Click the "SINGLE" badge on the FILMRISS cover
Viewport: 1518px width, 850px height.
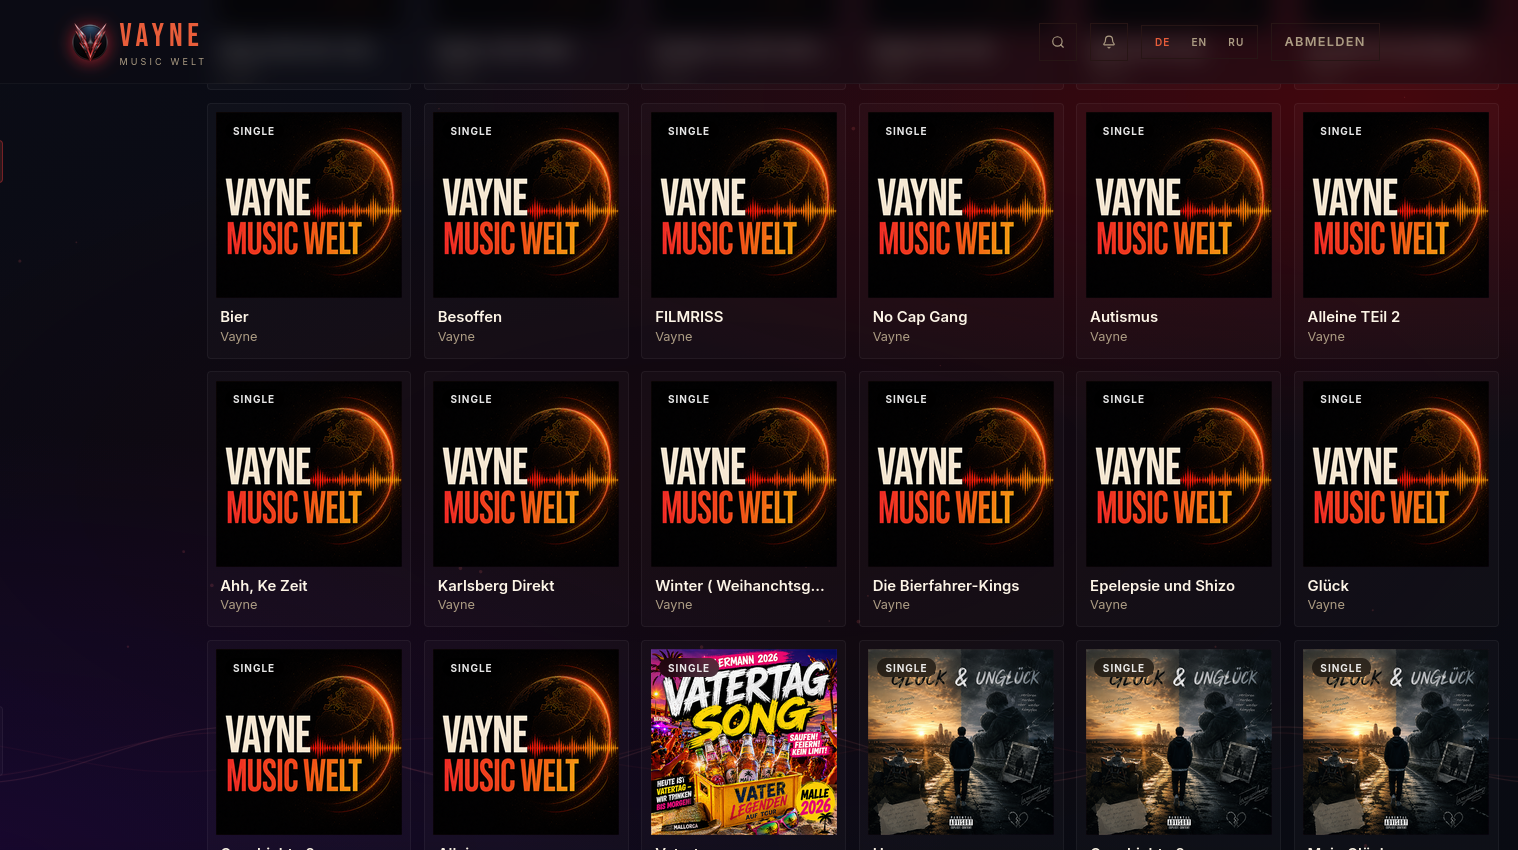pyautogui.click(x=689, y=131)
